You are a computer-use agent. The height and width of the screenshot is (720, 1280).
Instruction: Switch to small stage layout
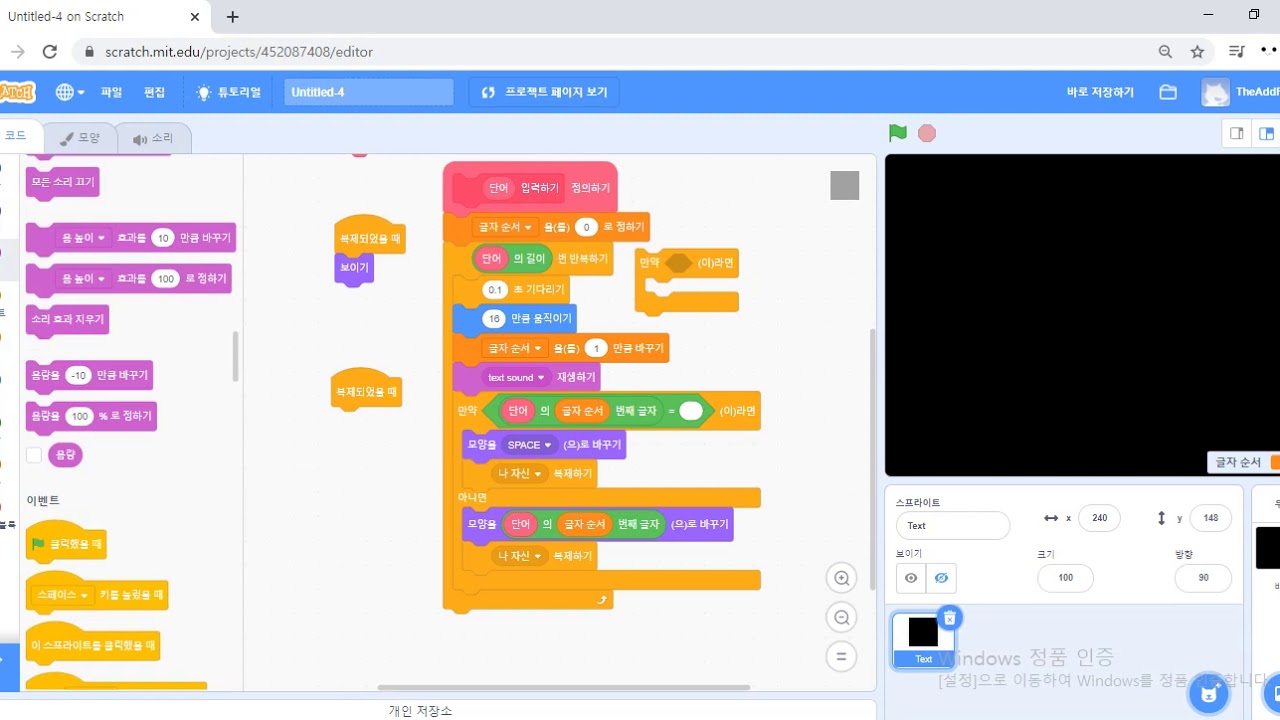[x=1237, y=133]
